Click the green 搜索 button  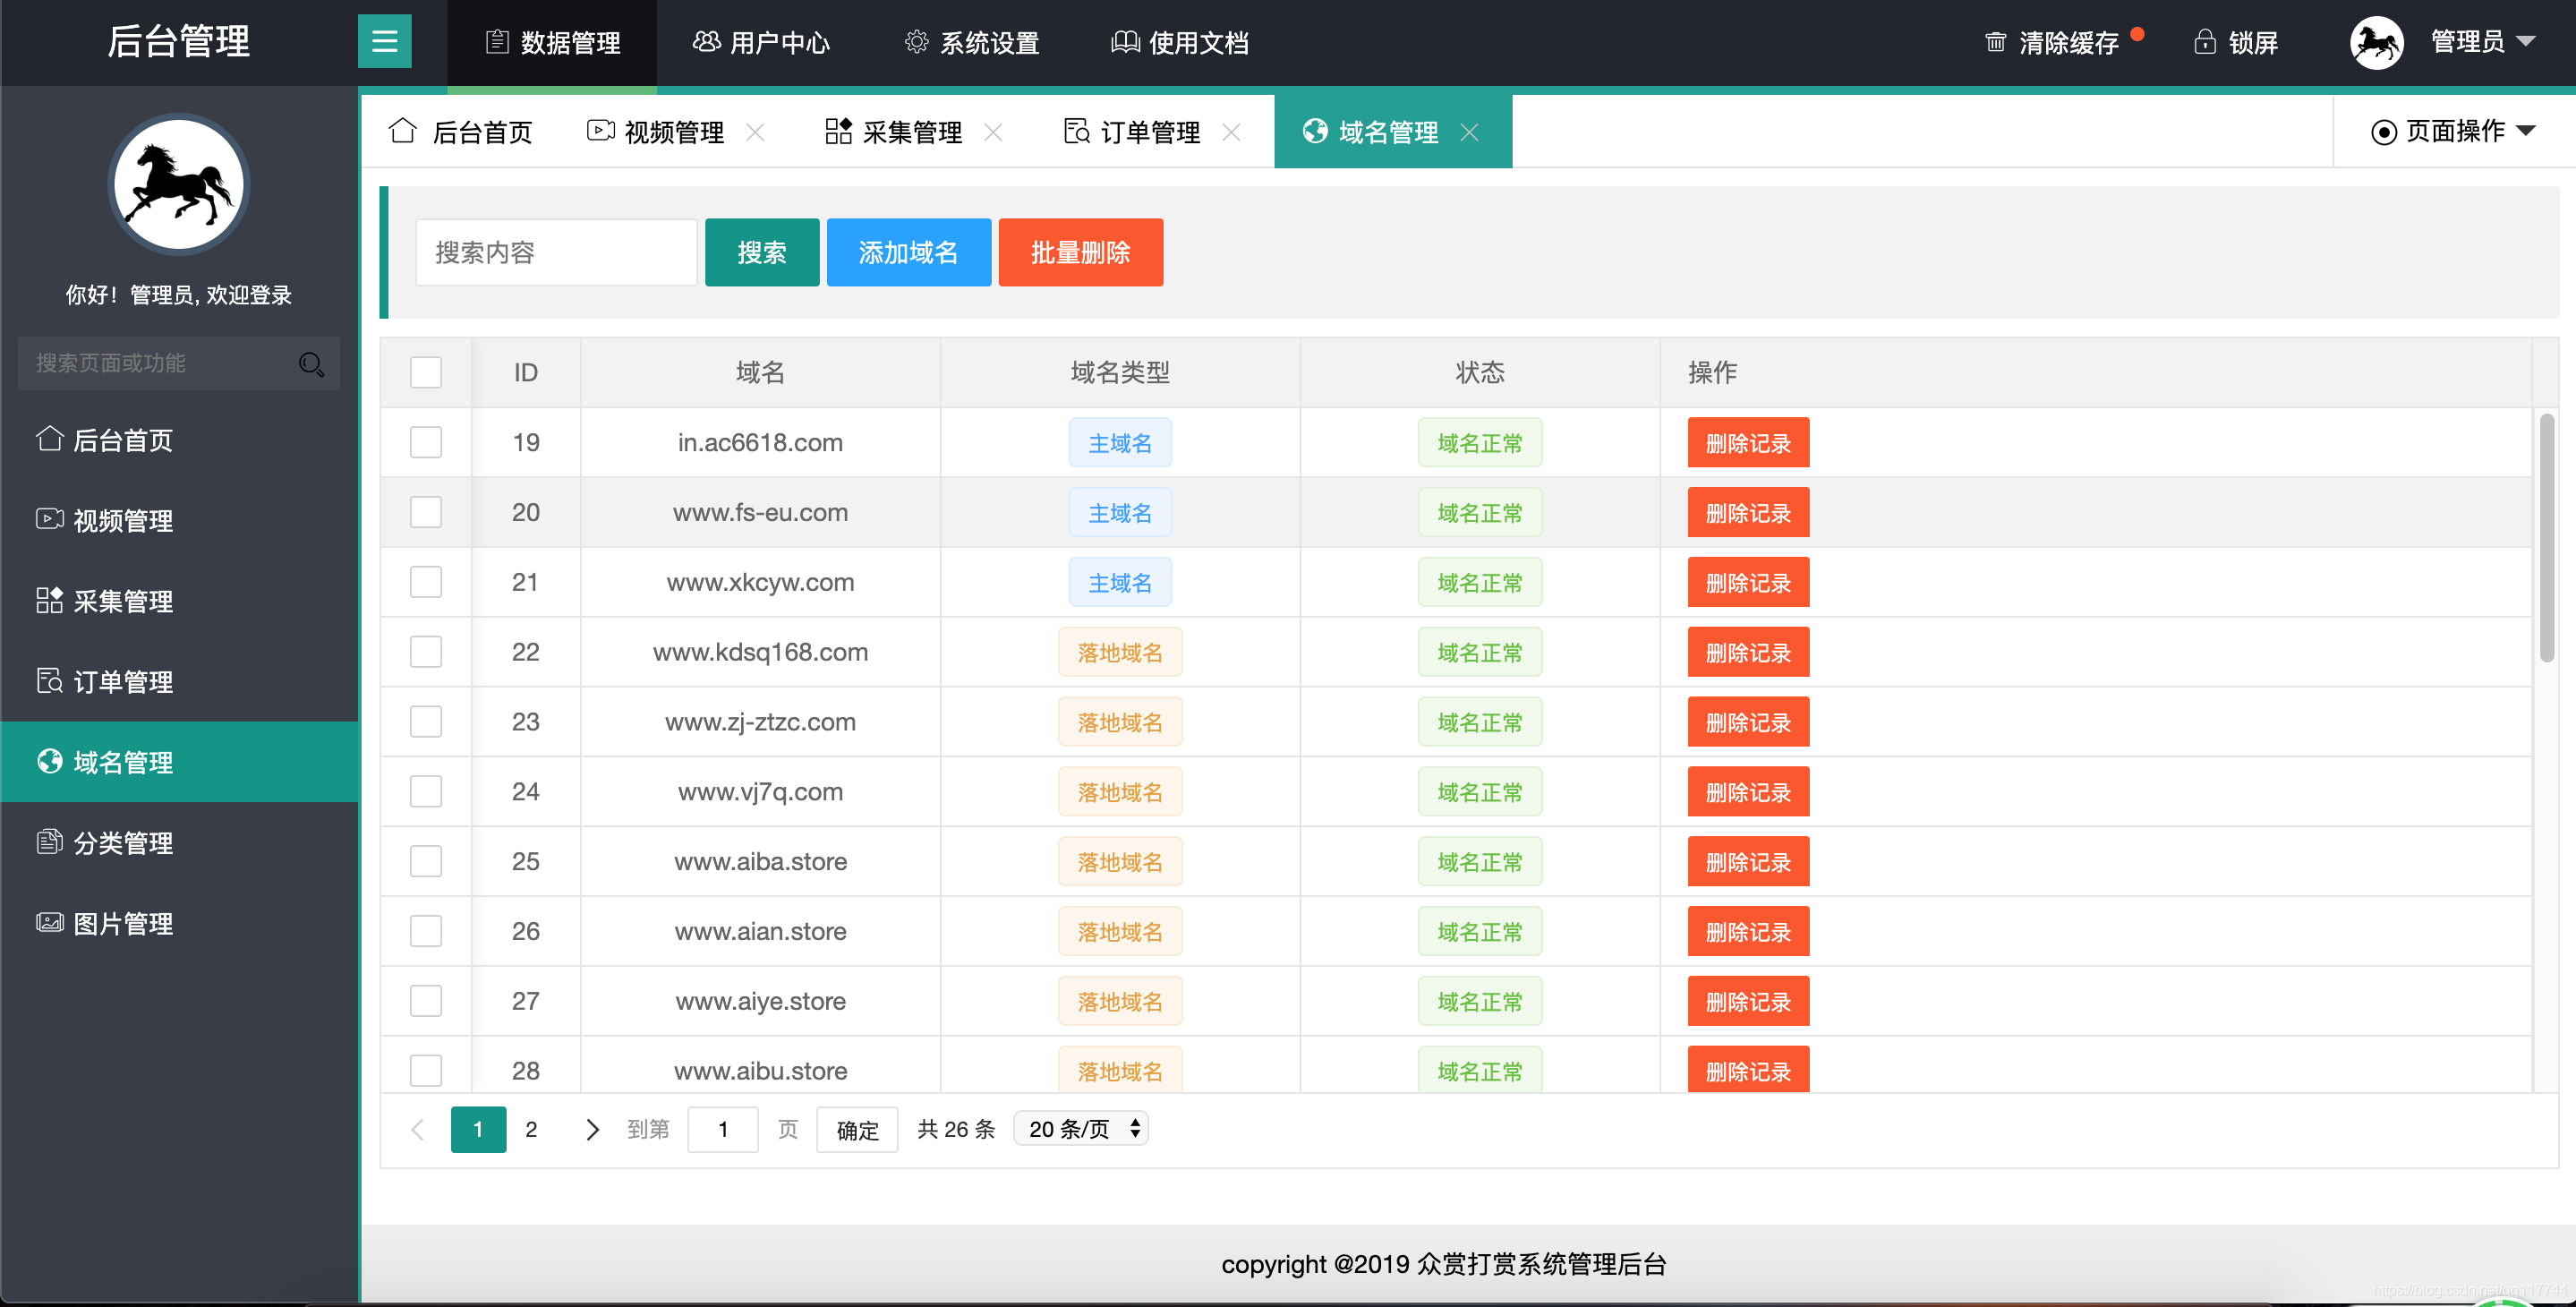pyautogui.click(x=762, y=252)
